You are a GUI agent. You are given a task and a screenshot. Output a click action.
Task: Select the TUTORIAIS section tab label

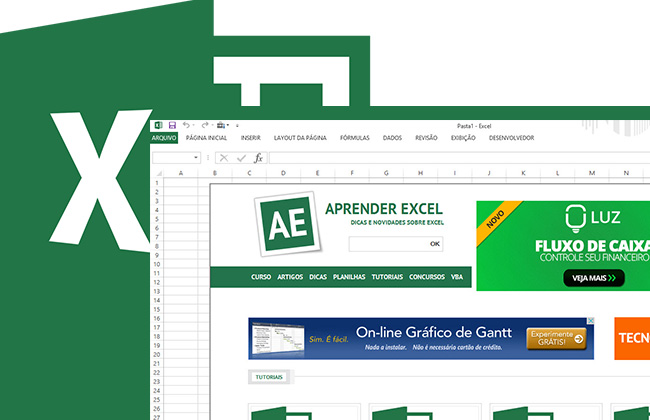coord(269,377)
